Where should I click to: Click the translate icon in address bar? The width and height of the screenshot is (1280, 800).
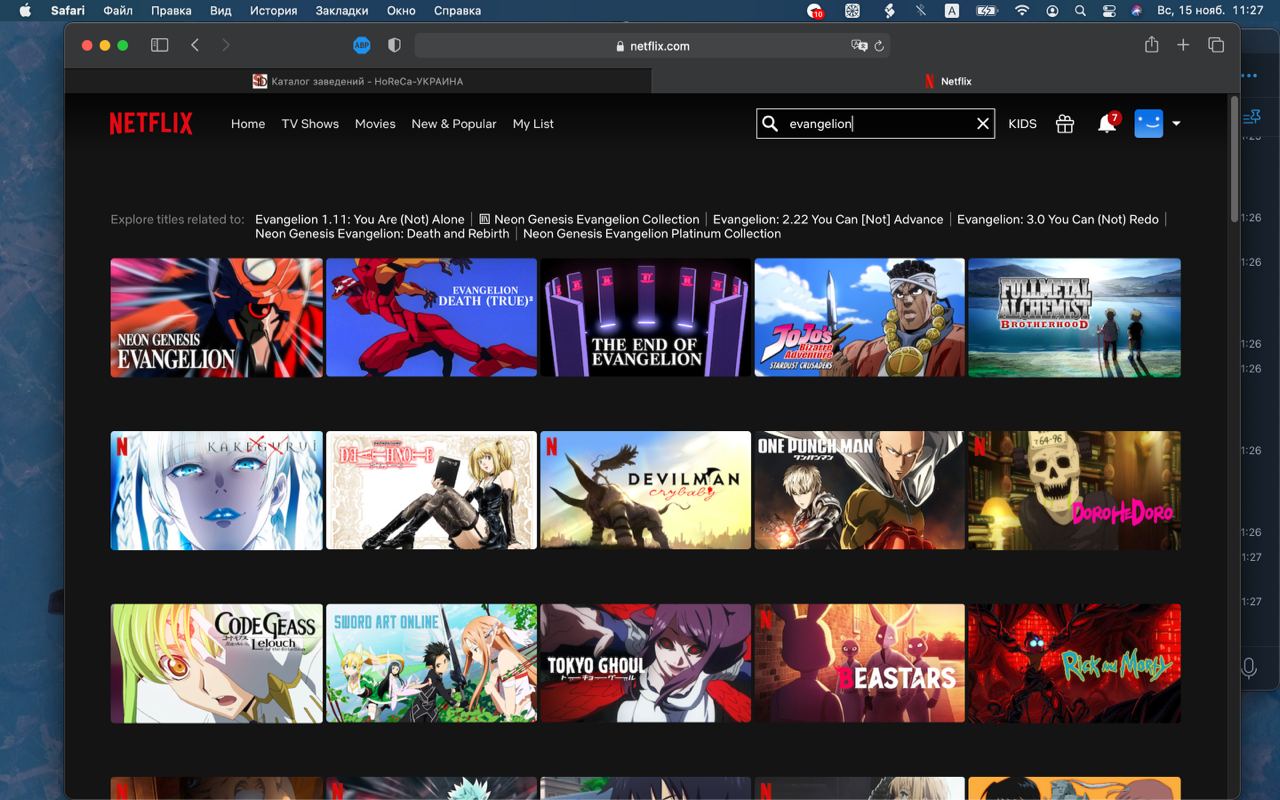coord(858,45)
